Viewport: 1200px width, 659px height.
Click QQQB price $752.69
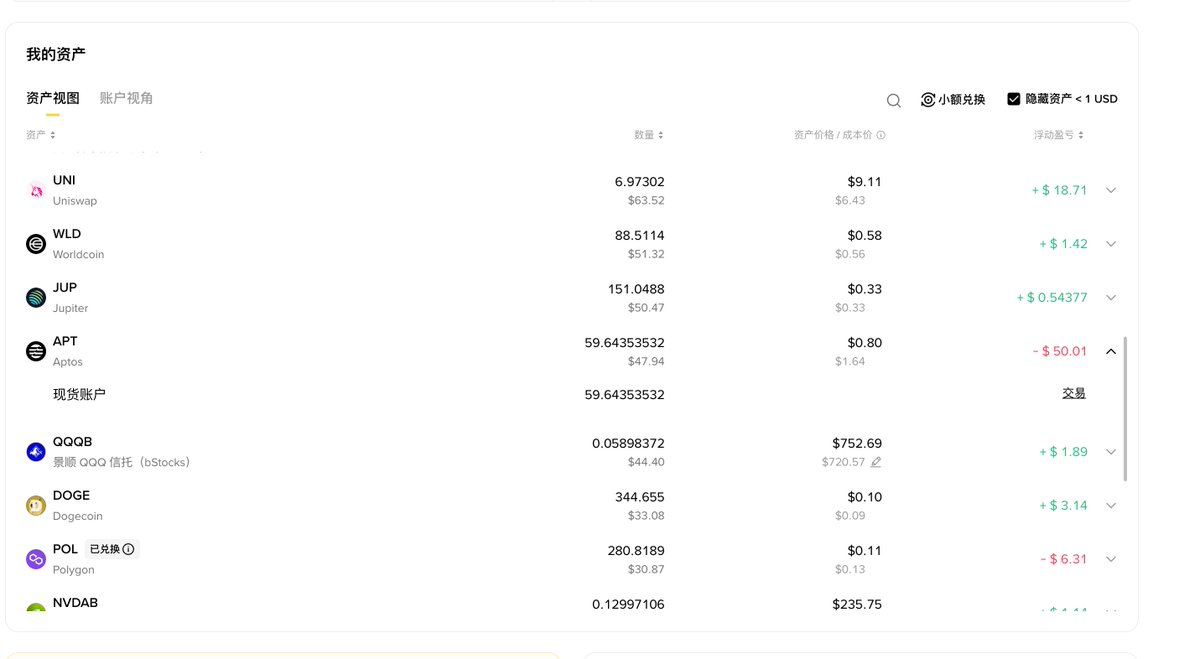click(x=857, y=443)
